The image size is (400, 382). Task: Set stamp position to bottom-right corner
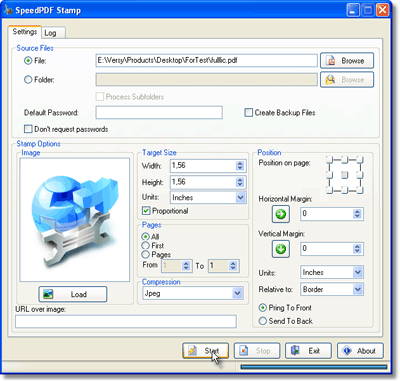tap(360, 190)
